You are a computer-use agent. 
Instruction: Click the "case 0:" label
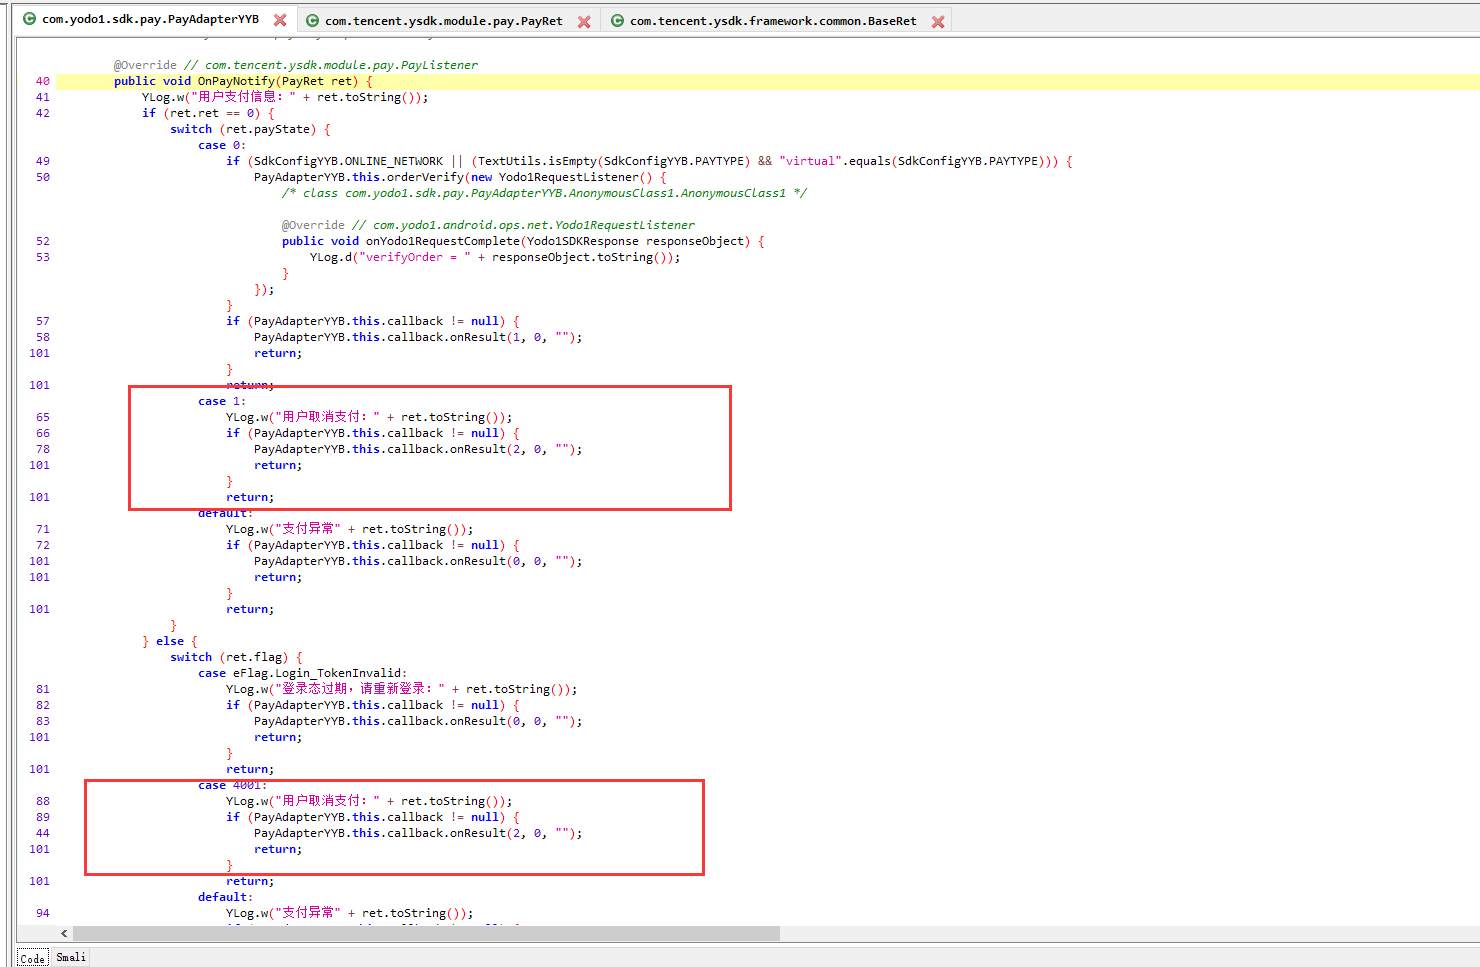click(x=222, y=145)
